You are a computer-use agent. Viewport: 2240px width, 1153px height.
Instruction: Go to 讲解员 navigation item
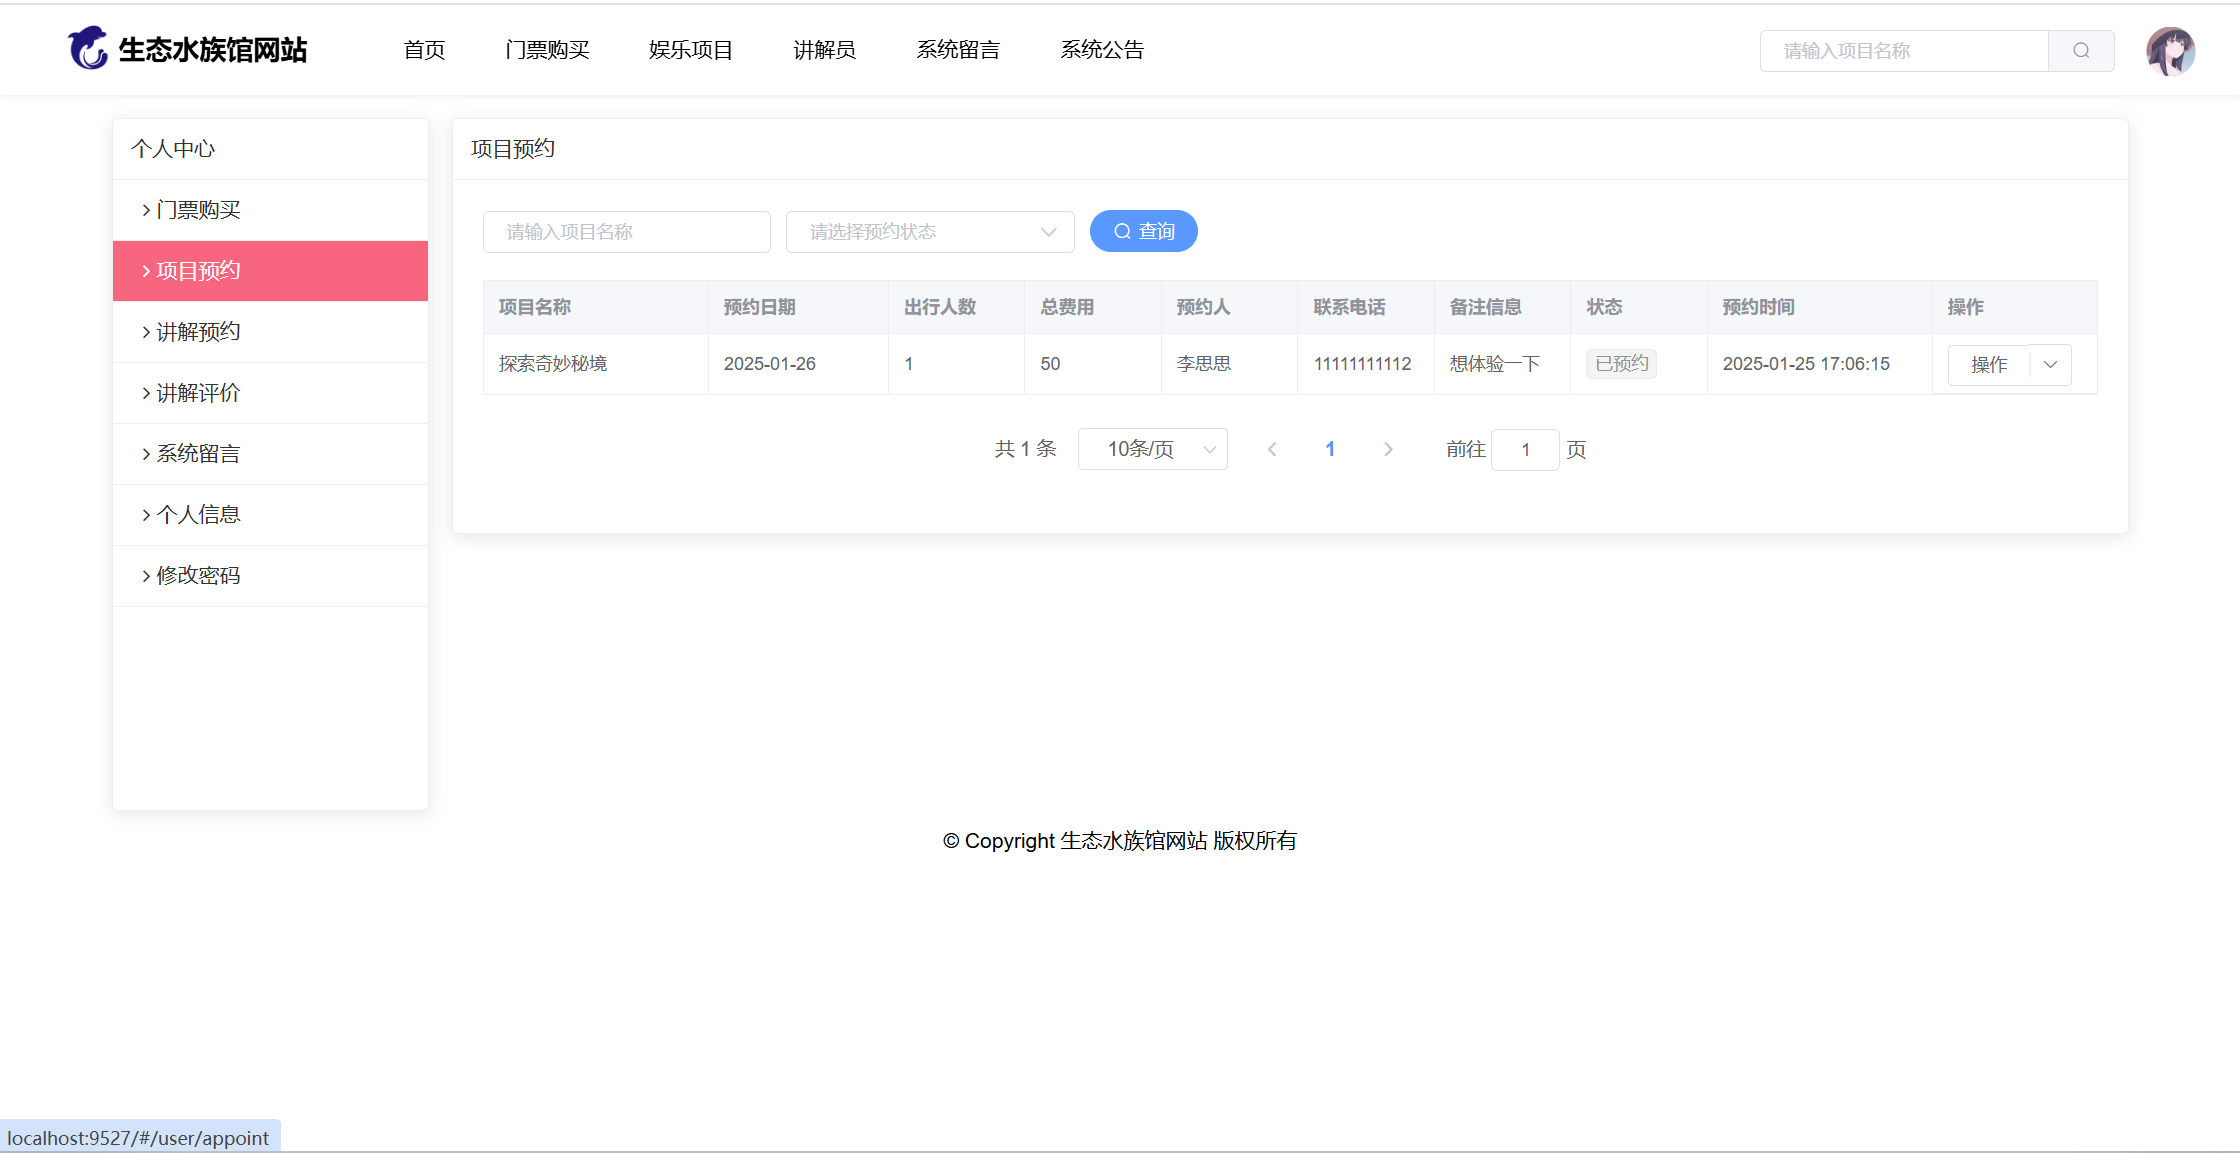824,50
